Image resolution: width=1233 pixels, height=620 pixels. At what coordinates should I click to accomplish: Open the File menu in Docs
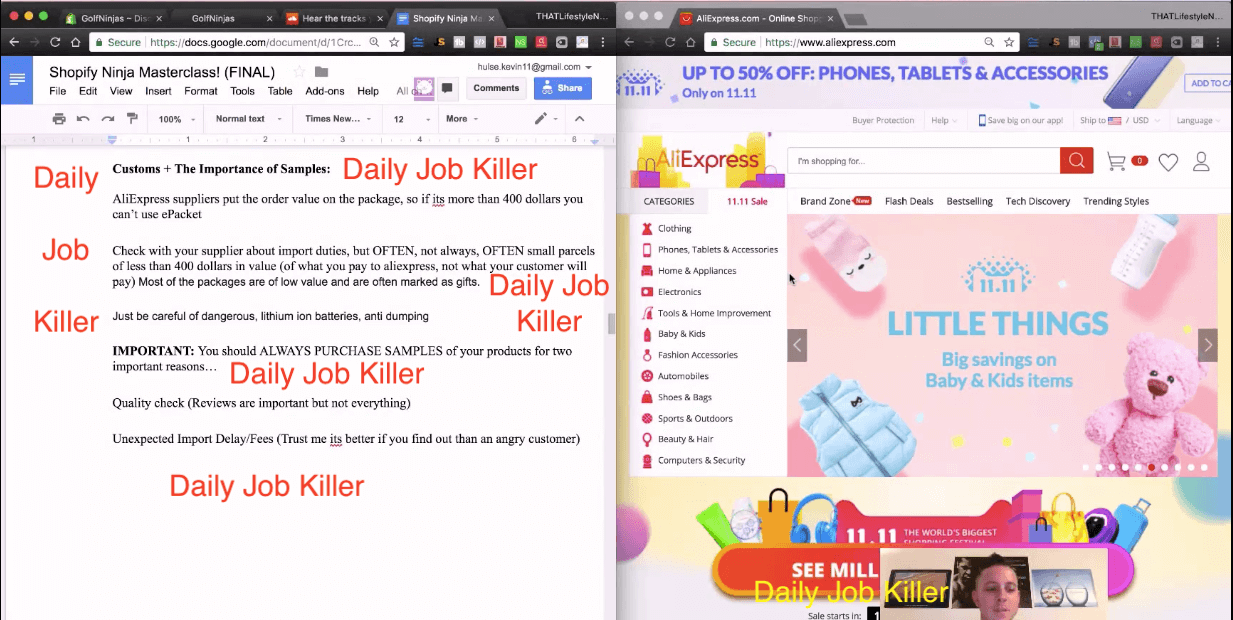(x=58, y=91)
